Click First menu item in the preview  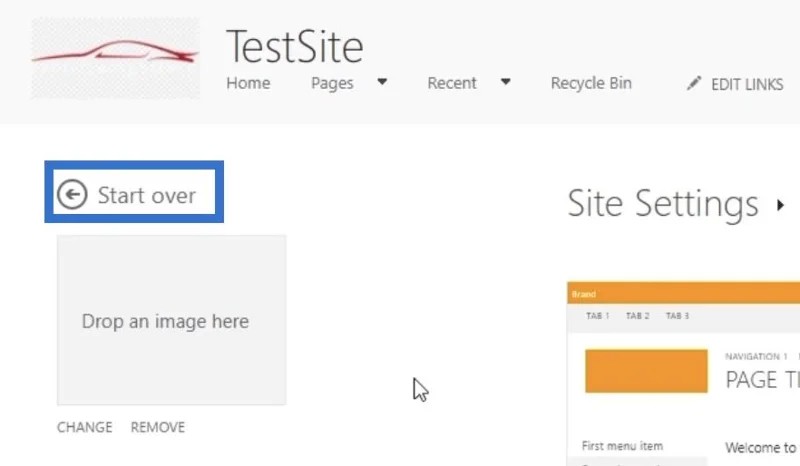coord(622,446)
